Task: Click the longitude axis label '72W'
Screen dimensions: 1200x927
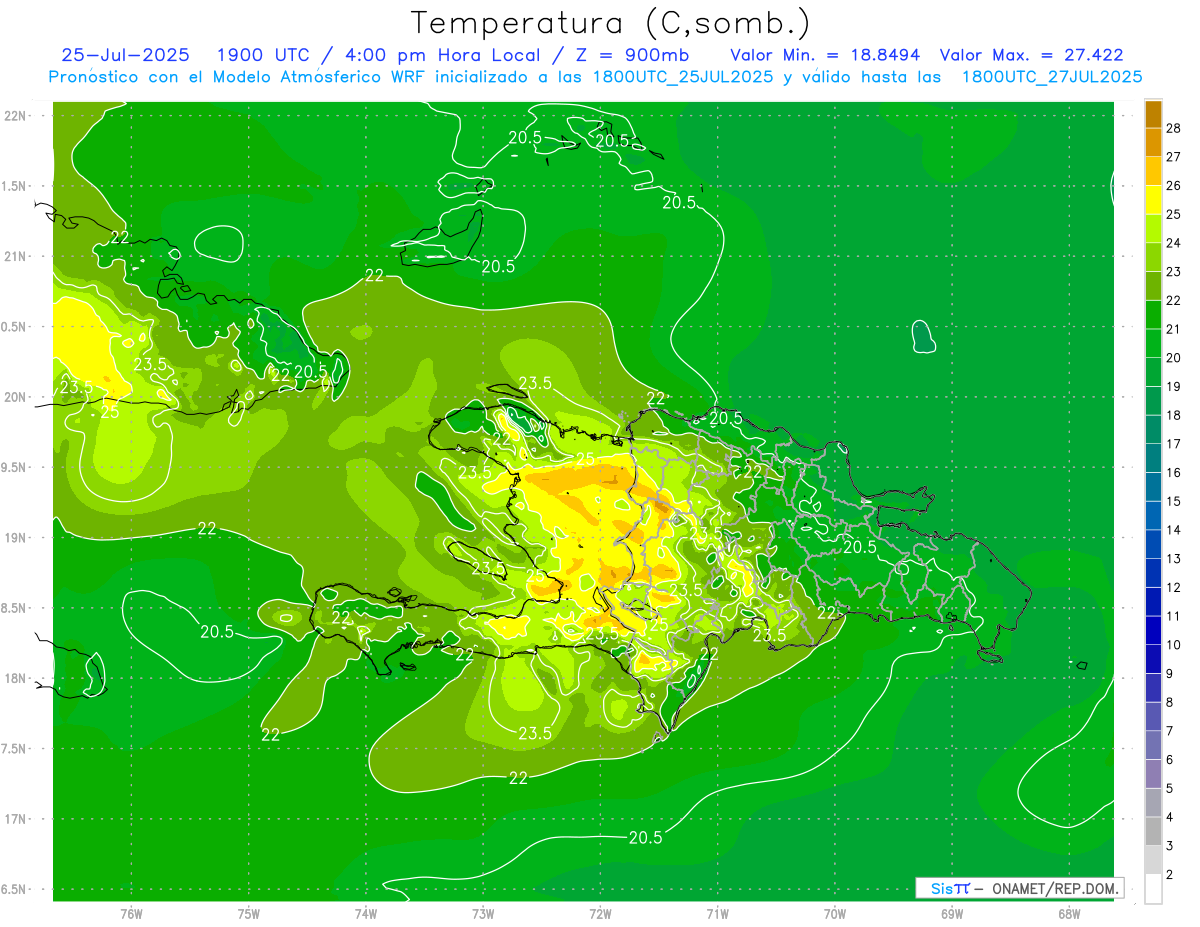Action: 600,914
